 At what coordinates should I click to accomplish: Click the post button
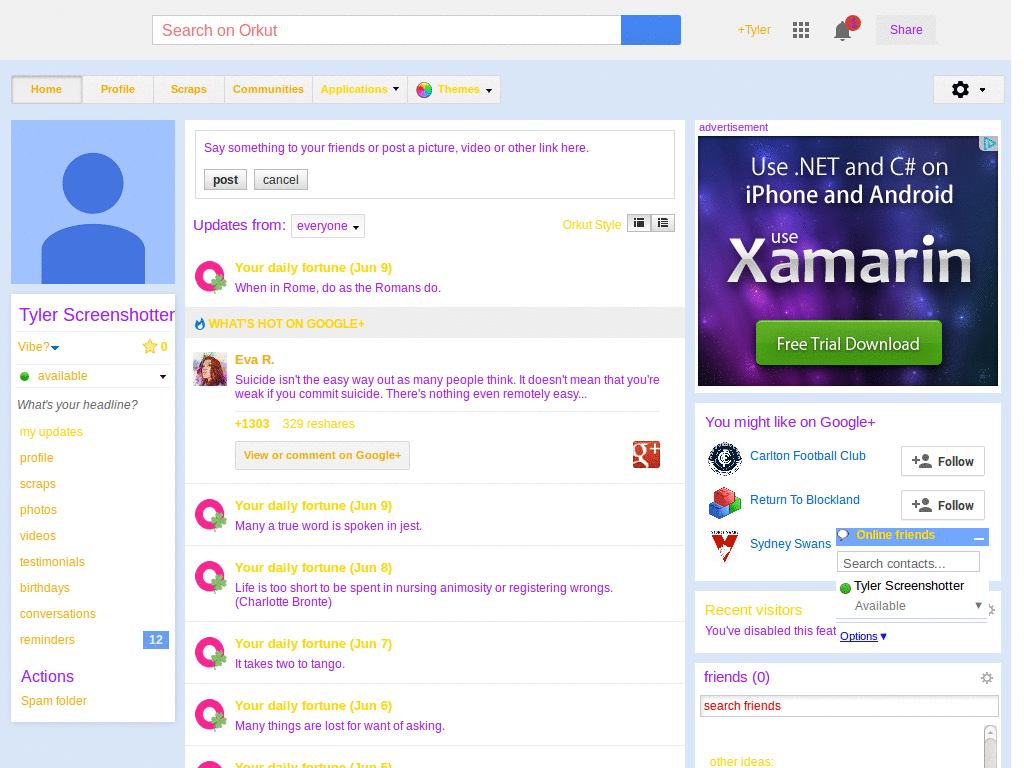pos(225,180)
